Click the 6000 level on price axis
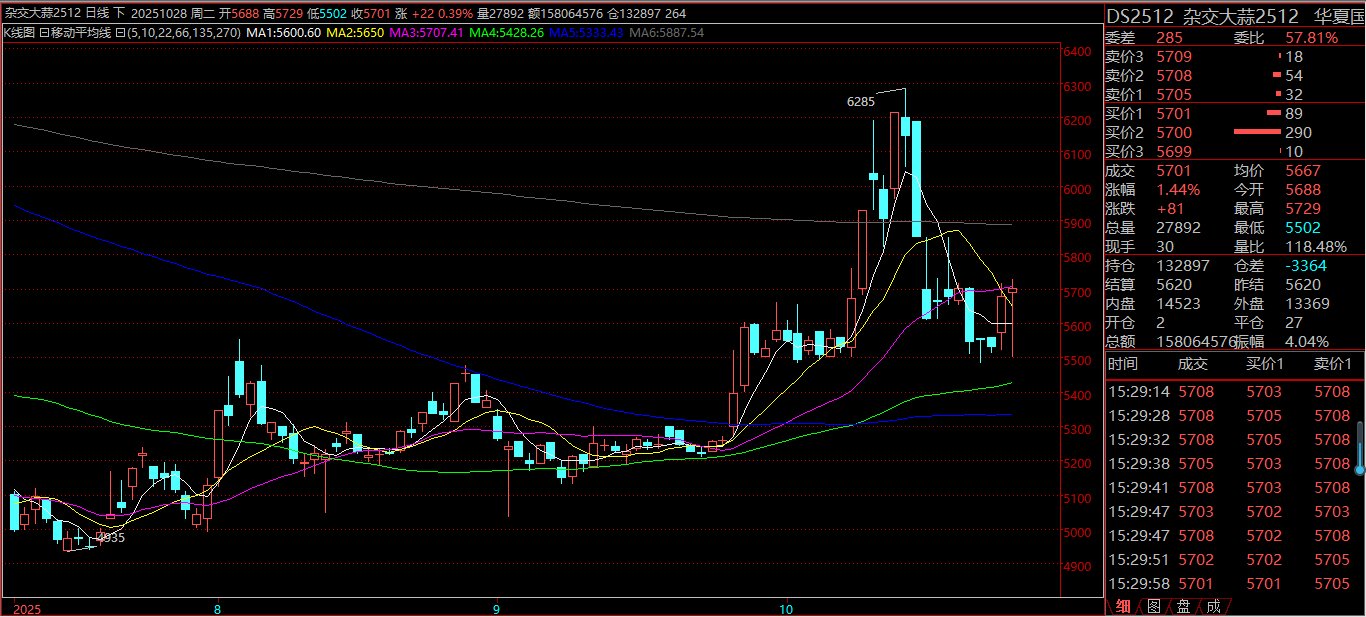 1076,189
